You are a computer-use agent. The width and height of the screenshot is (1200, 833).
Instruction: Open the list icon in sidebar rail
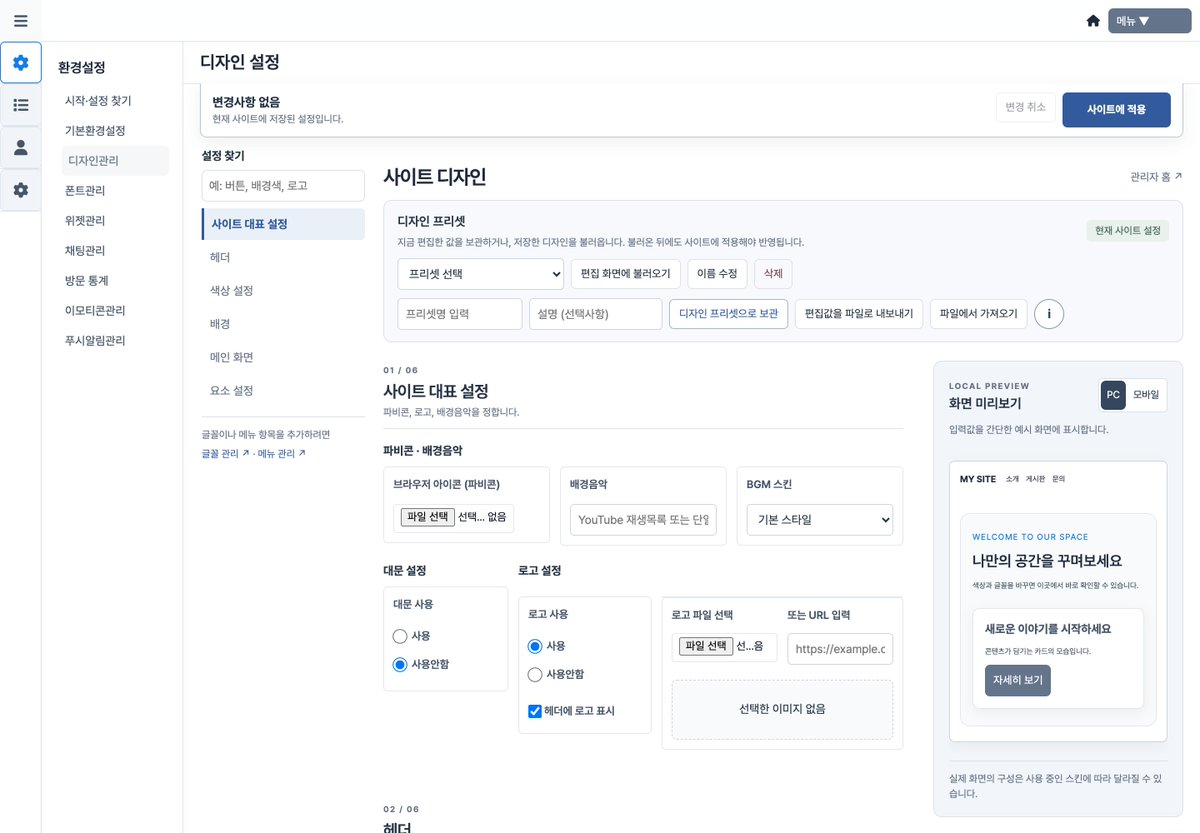(x=21, y=105)
